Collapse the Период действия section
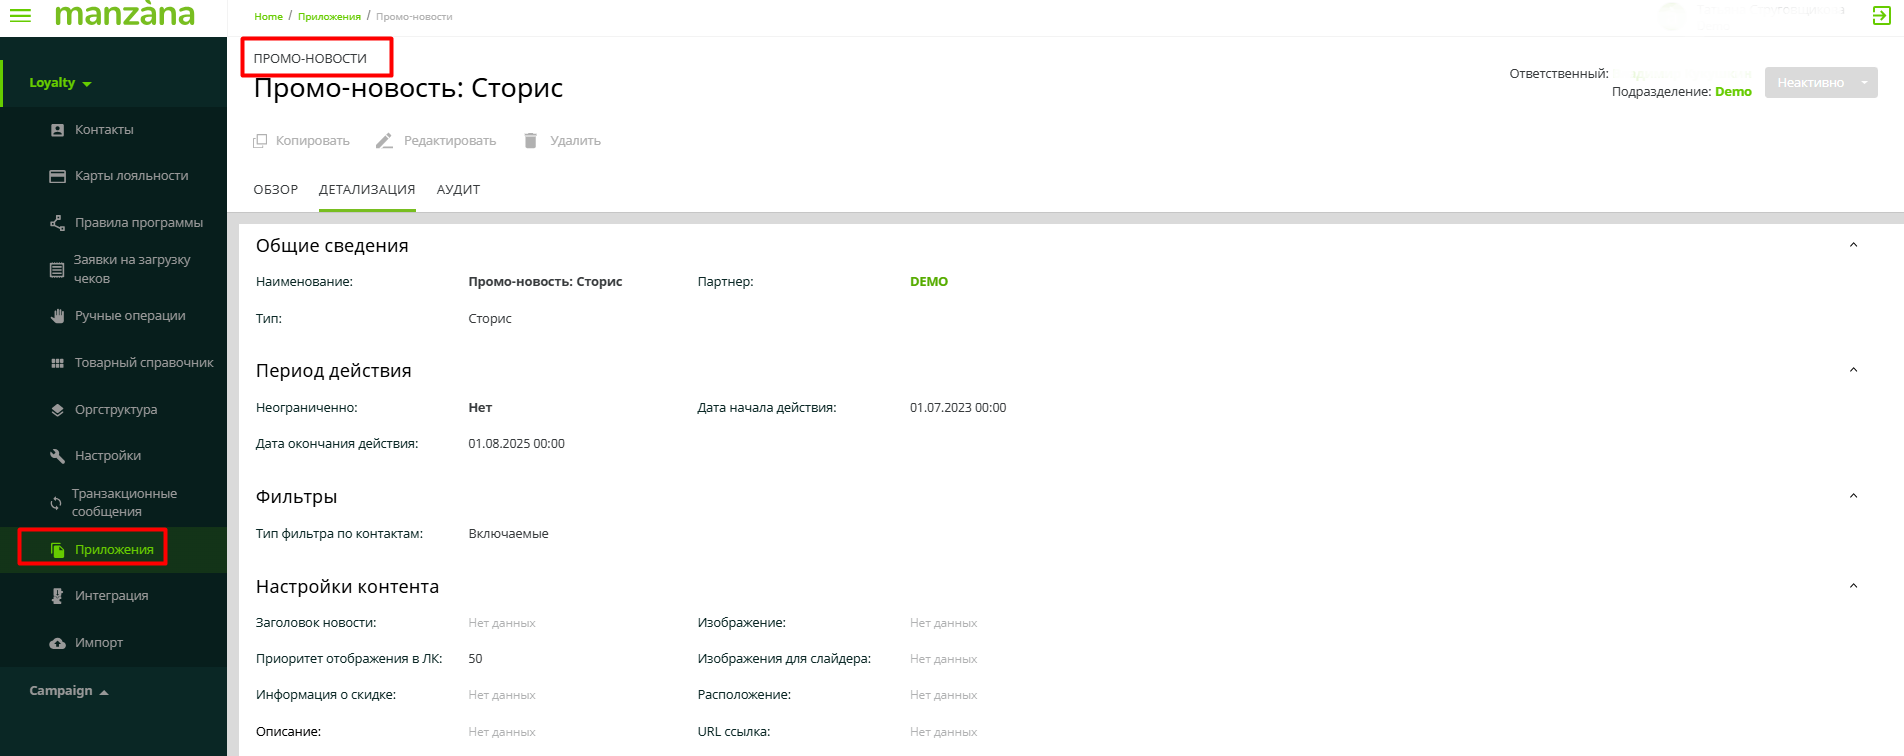 (x=1853, y=370)
